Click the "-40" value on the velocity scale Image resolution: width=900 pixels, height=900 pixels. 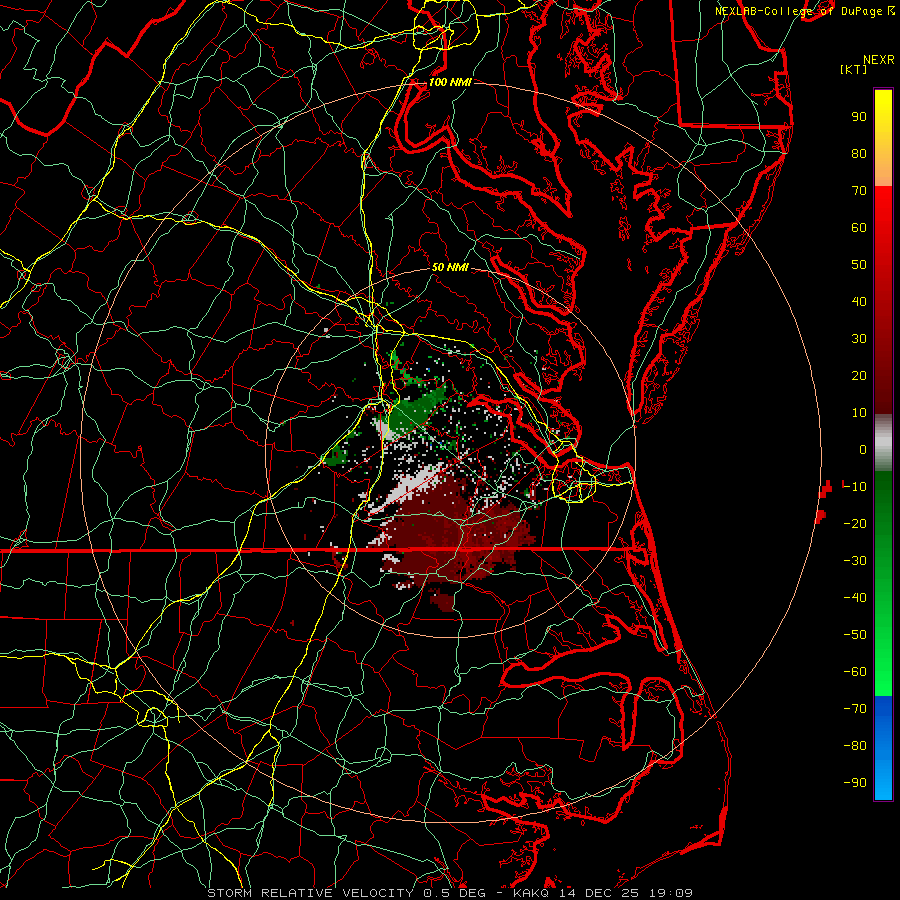pyautogui.click(x=855, y=598)
